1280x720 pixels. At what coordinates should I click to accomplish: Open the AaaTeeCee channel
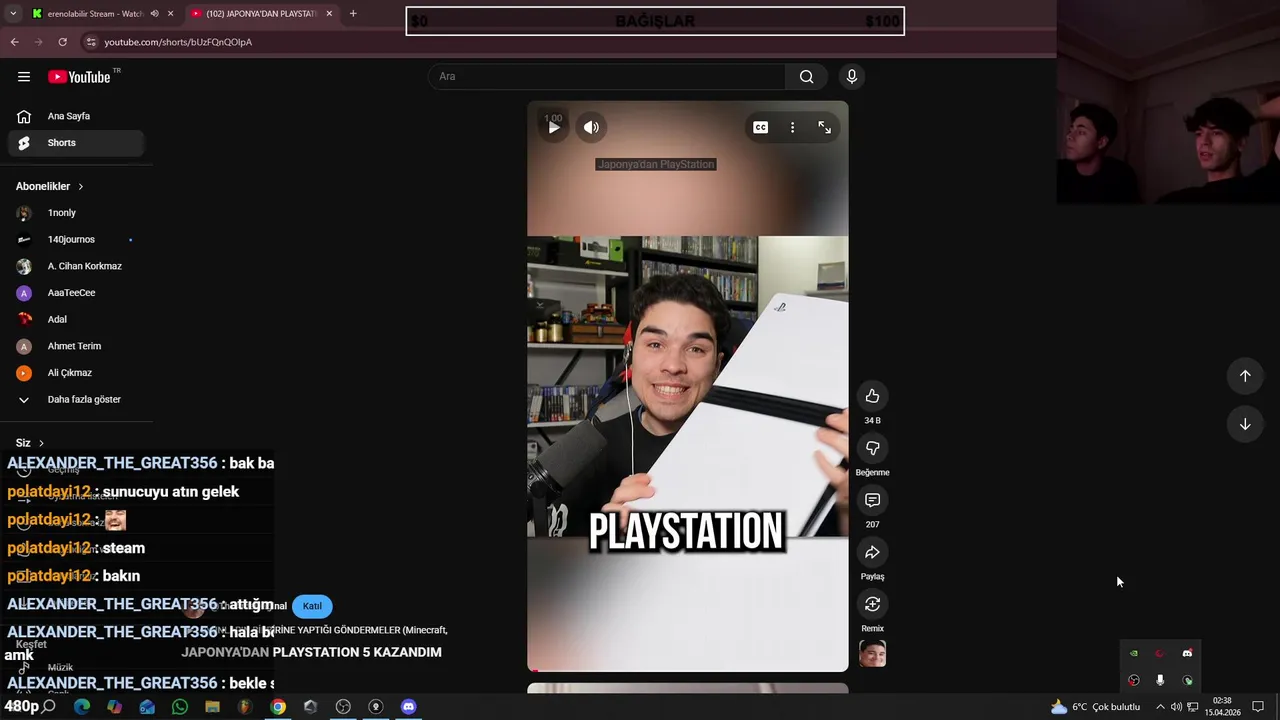pos(75,293)
